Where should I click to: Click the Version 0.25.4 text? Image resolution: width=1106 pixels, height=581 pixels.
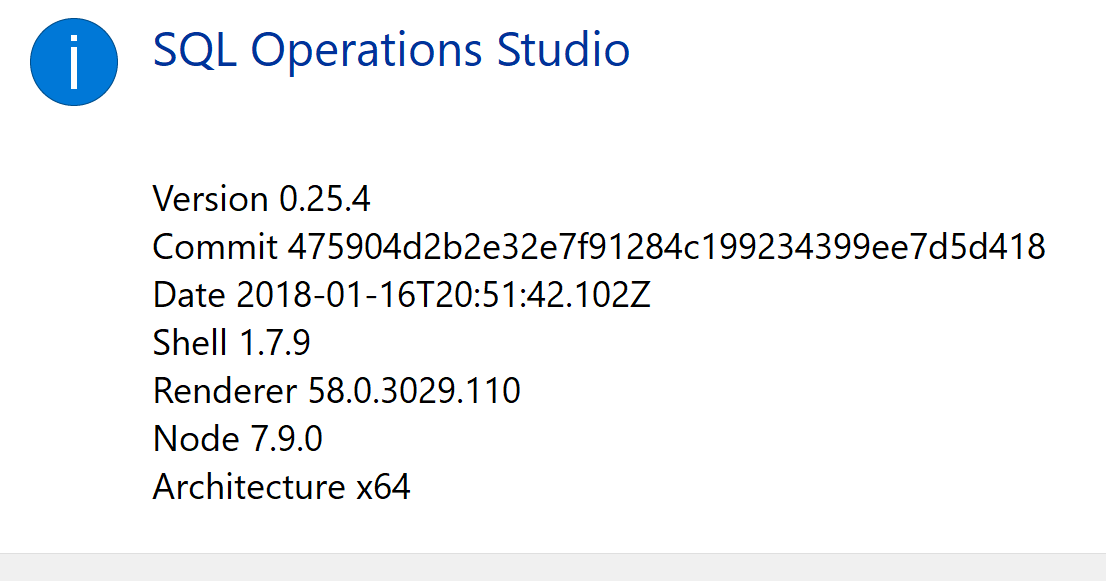[260, 199]
